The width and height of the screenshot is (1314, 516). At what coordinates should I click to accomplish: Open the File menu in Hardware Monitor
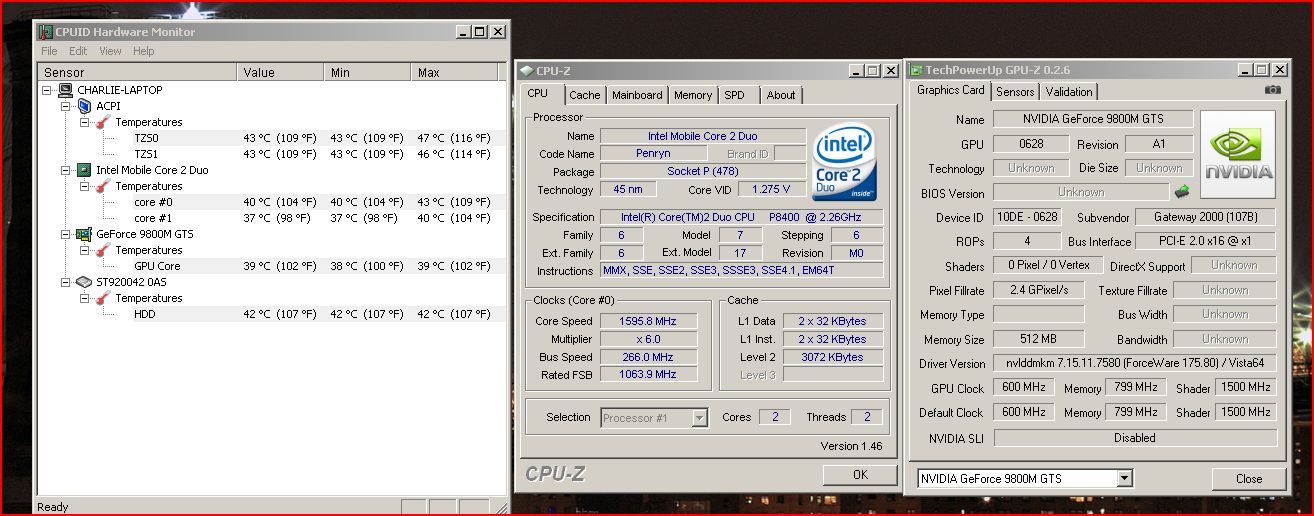(x=49, y=51)
